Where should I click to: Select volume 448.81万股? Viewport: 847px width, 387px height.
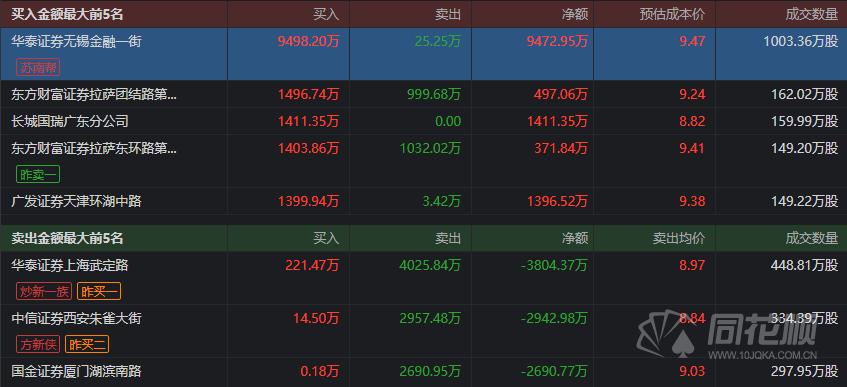pyautogui.click(x=804, y=265)
